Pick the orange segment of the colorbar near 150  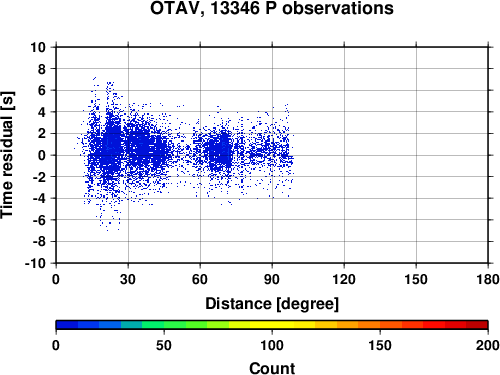[x=380, y=325]
